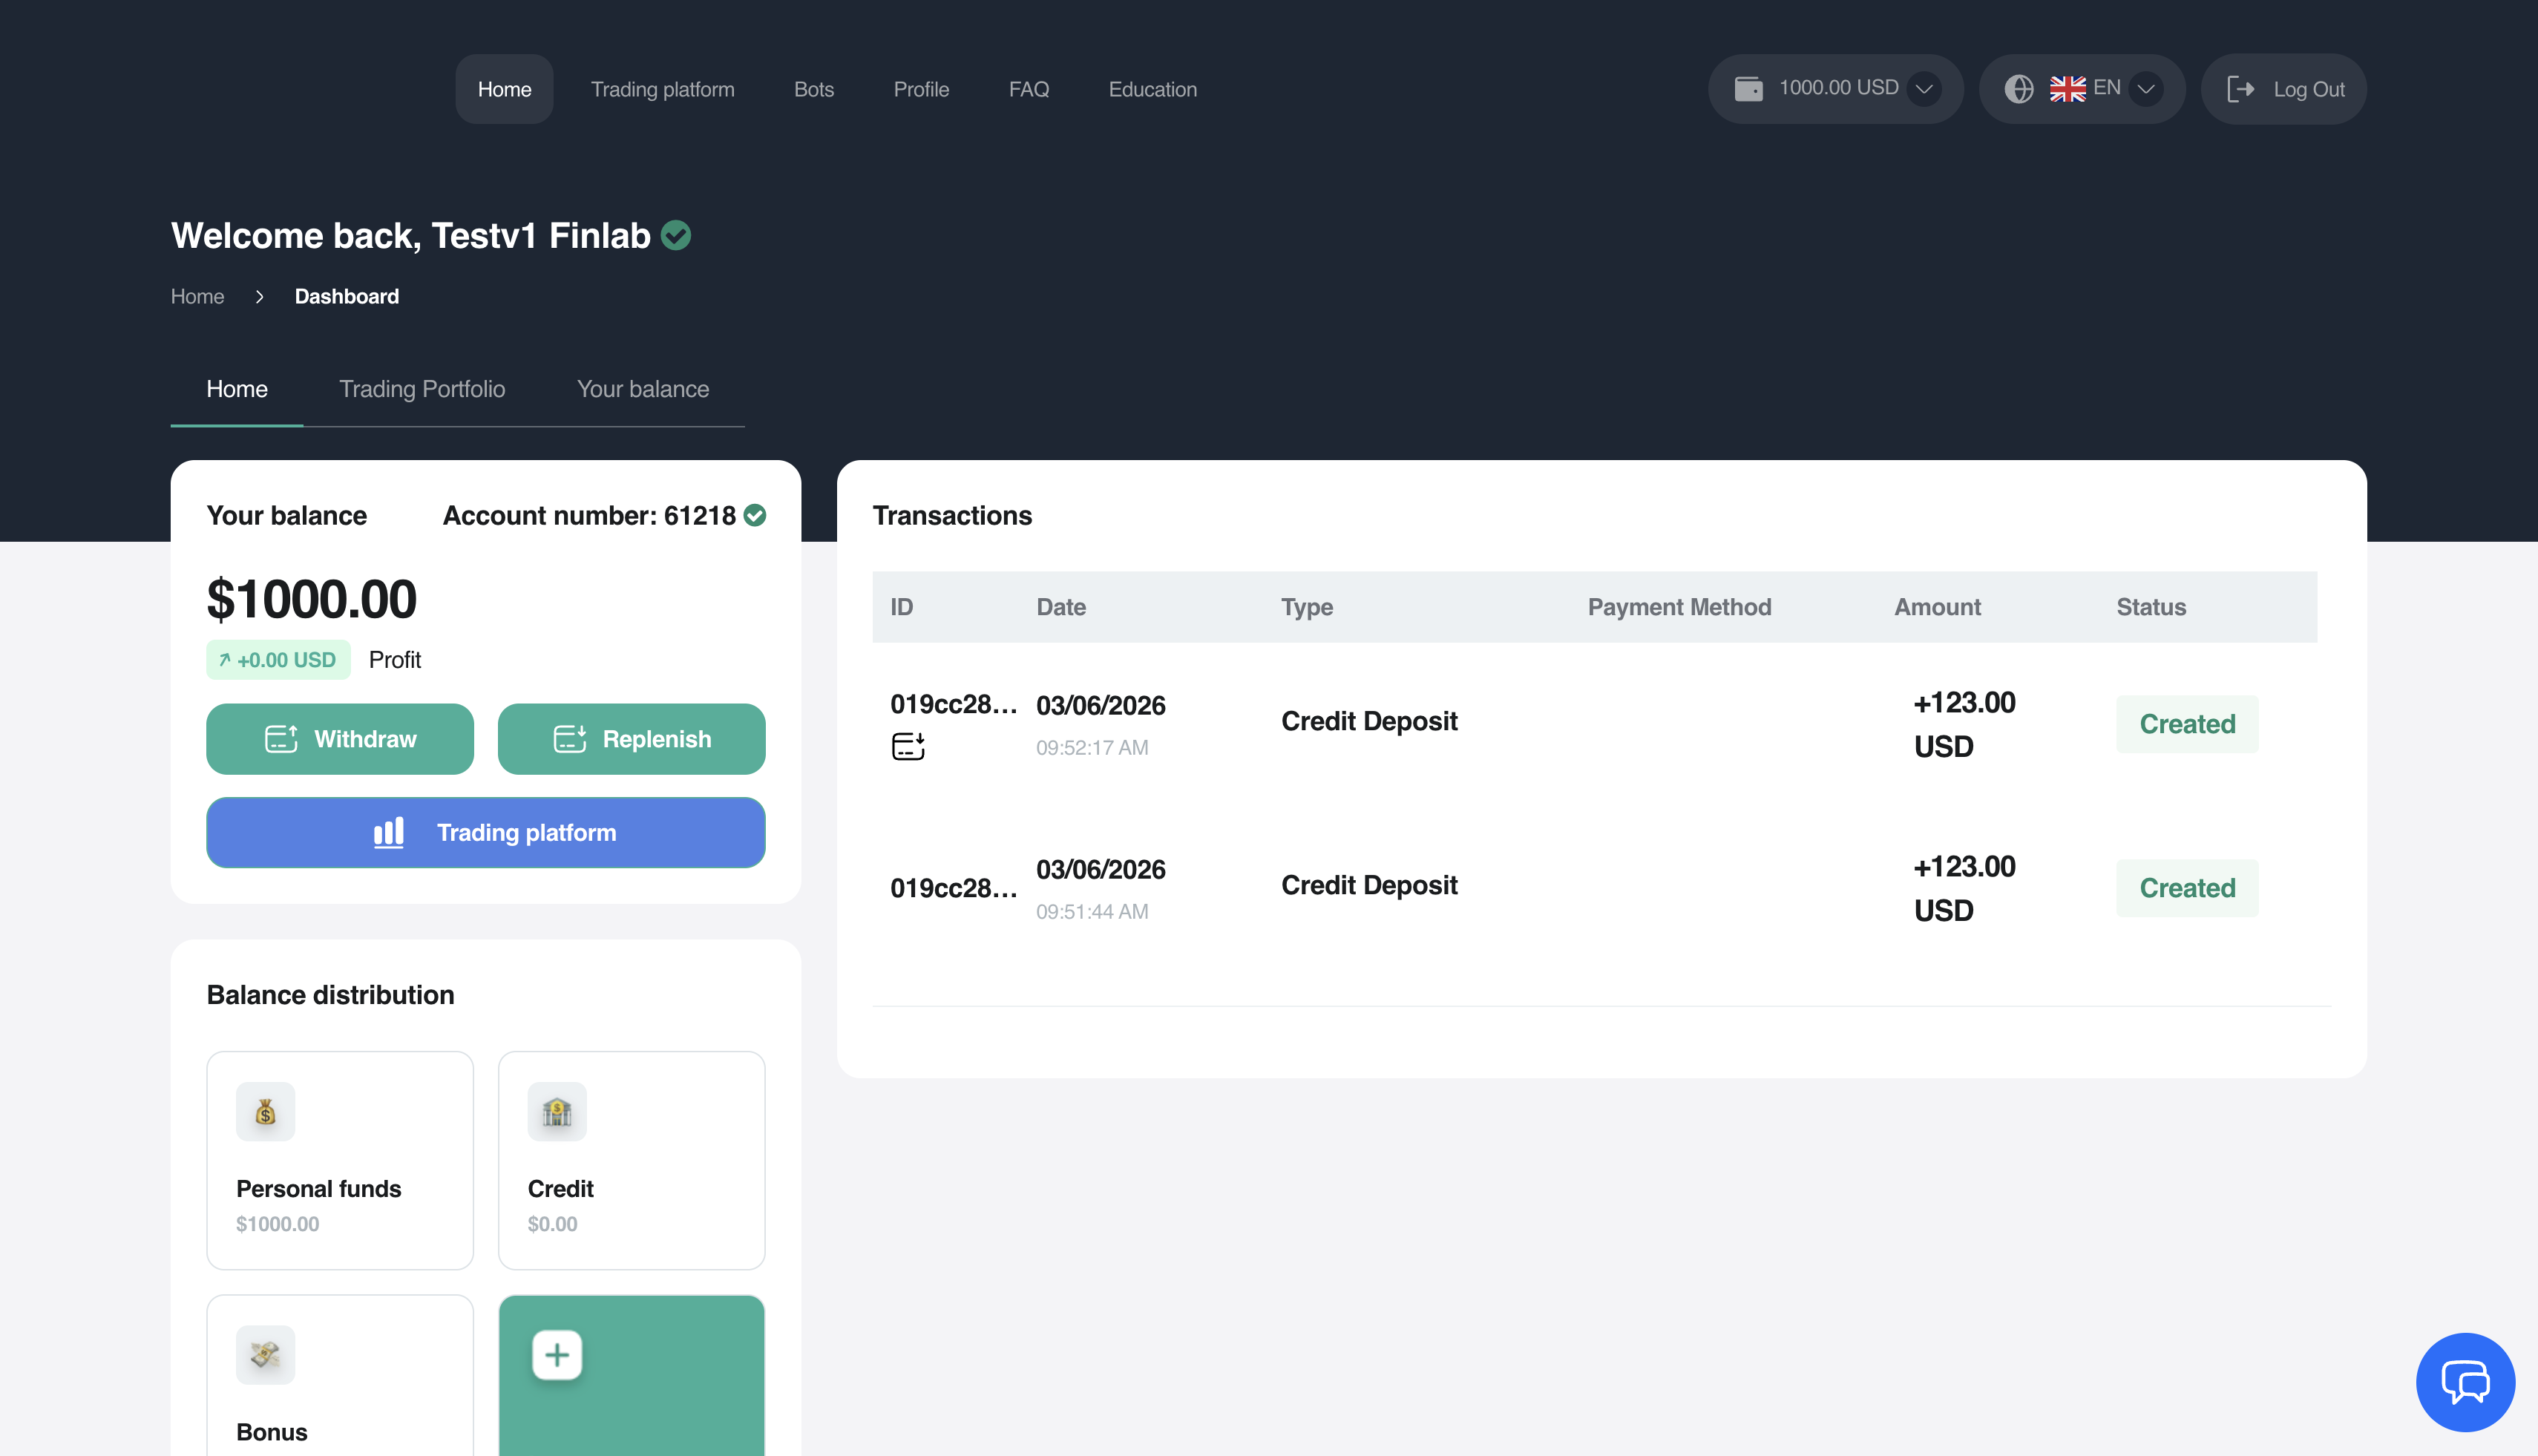Click the plus icon on the green card
This screenshot has height=1456, width=2538.
coord(557,1355)
